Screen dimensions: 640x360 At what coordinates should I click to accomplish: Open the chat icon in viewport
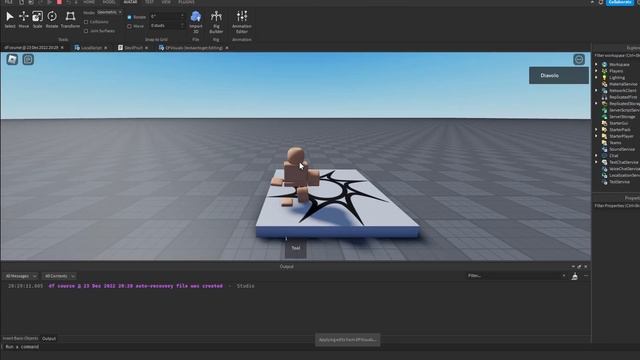pyautogui.click(x=28, y=60)
